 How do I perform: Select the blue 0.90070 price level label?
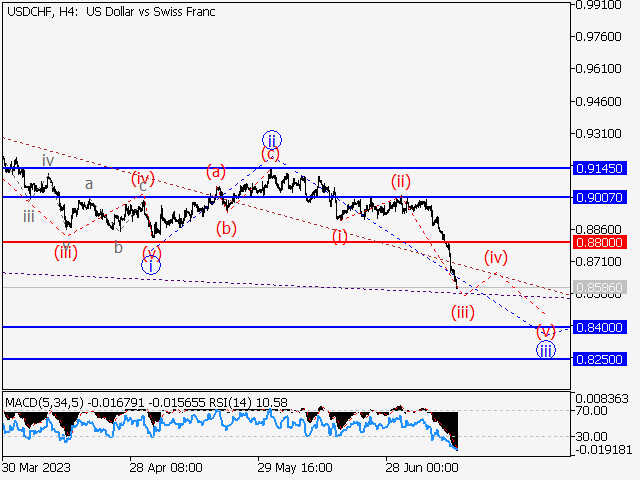point(600,198)
